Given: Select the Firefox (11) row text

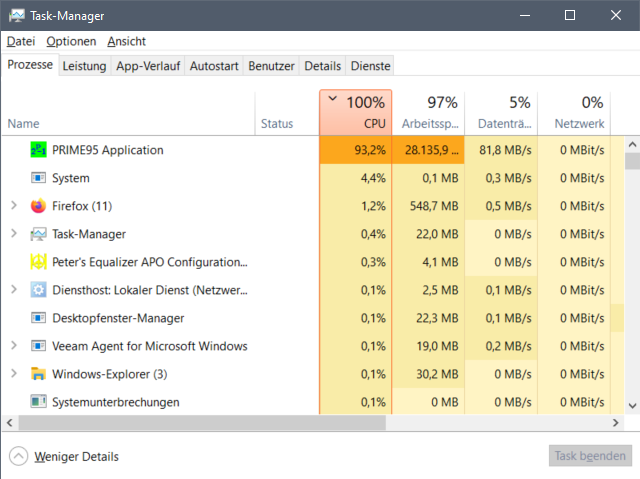Looking at the screenshot, I should click(82, 206).
